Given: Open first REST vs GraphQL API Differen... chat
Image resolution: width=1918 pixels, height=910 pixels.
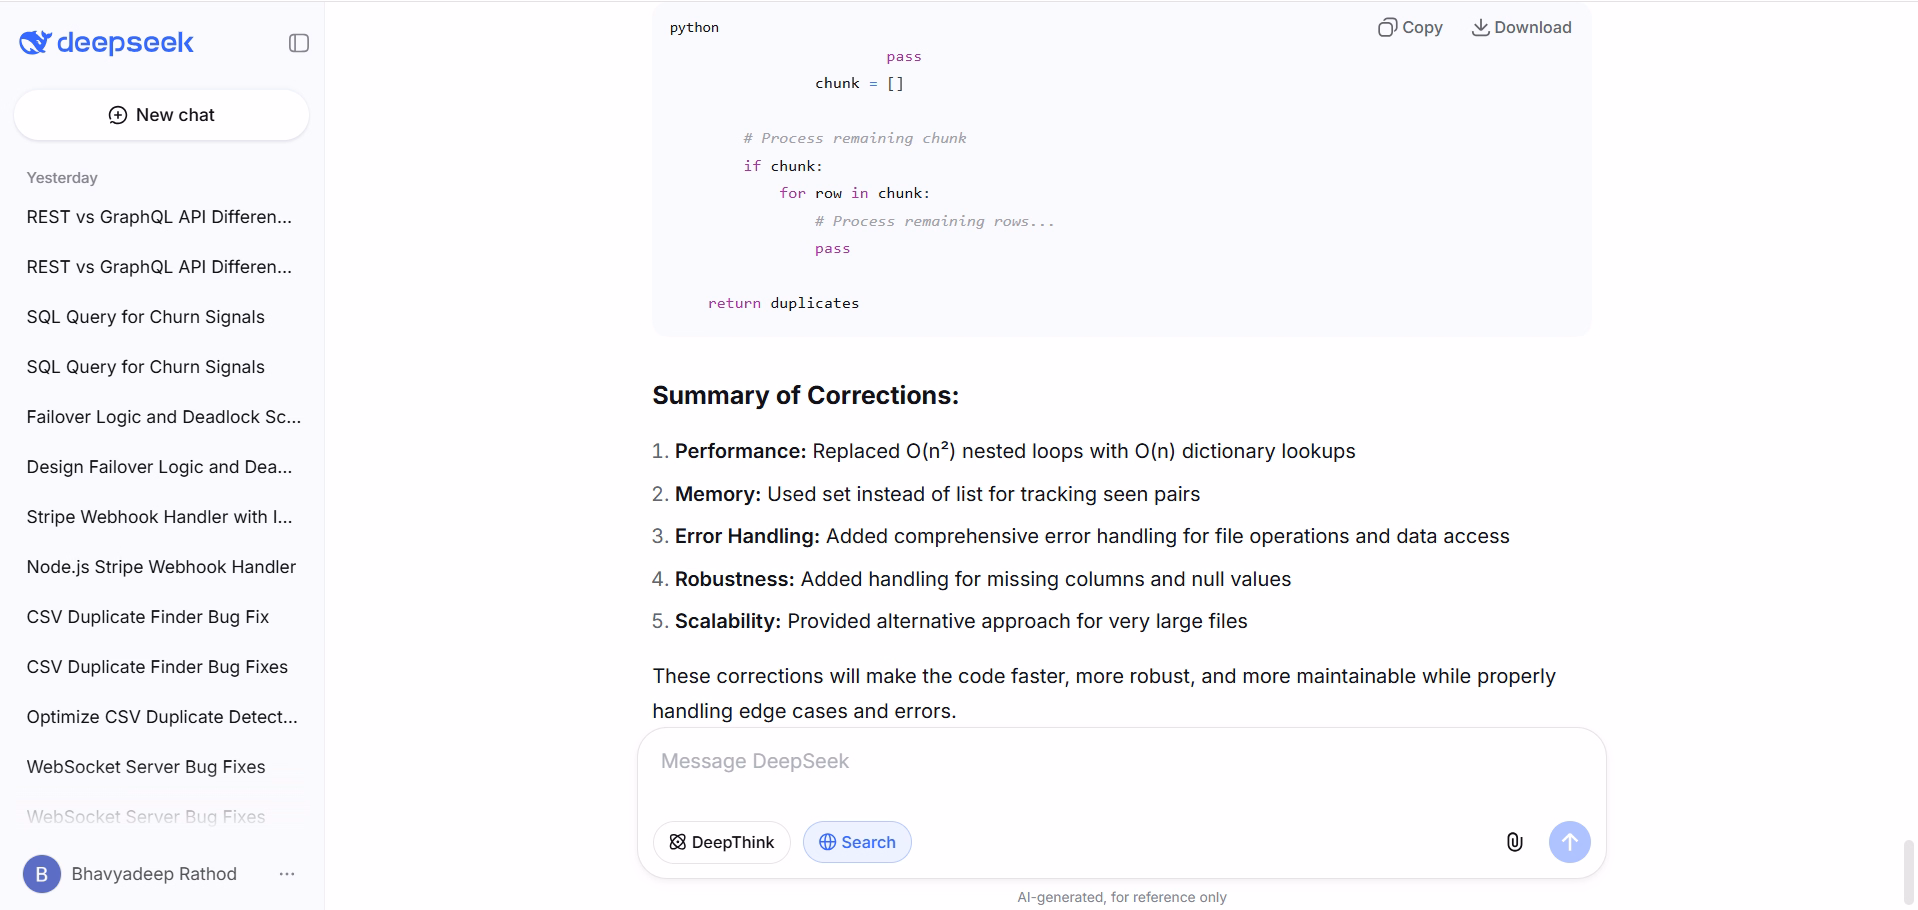Looking at the screenshot, I should 160,217.
